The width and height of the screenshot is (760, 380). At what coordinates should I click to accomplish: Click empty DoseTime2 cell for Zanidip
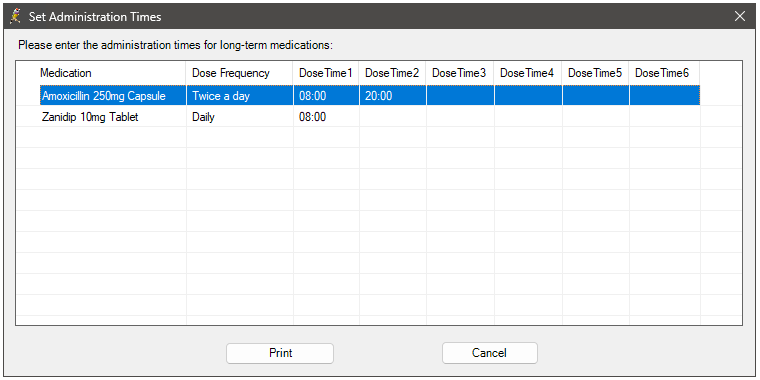click(x=393, y=117)
